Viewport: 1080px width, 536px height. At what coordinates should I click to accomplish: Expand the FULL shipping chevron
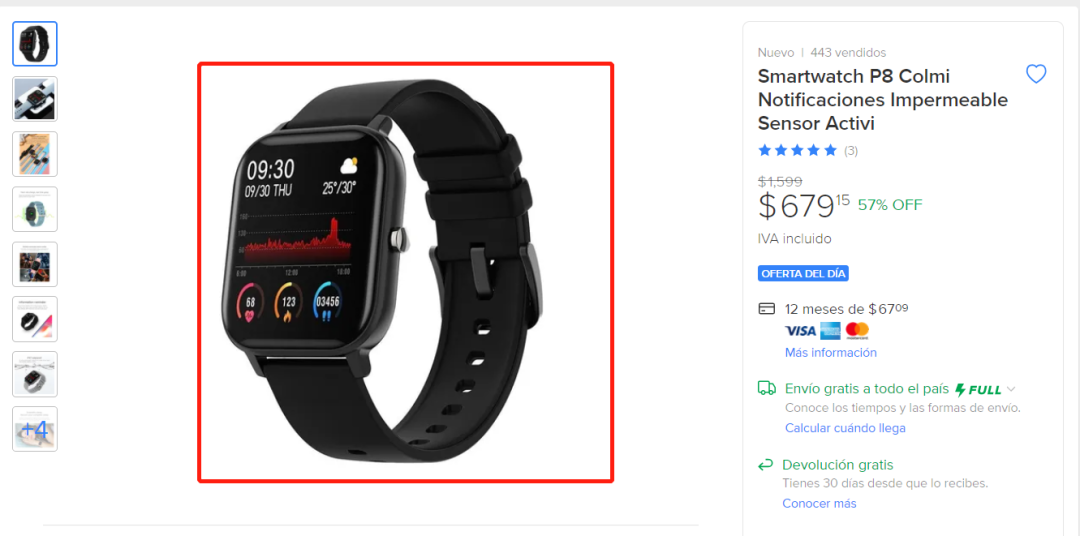[x=1010, y=389]
